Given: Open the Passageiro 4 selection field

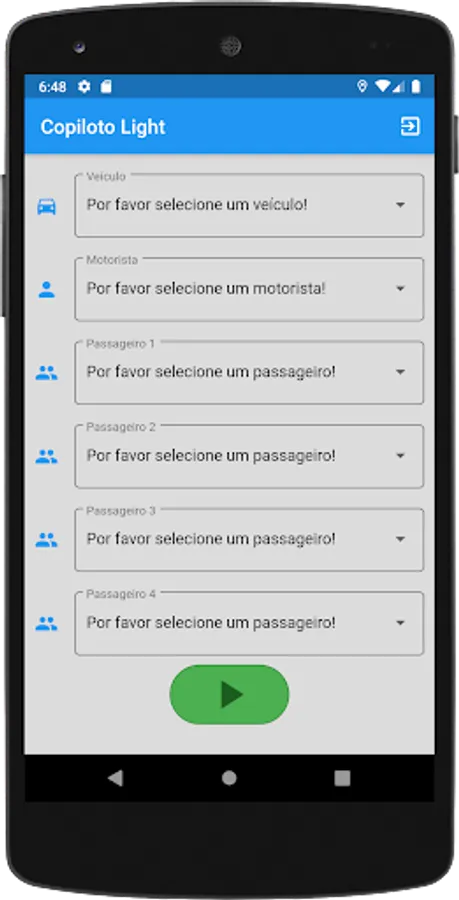Looking at the screenshot, I should tap(249, 623).
